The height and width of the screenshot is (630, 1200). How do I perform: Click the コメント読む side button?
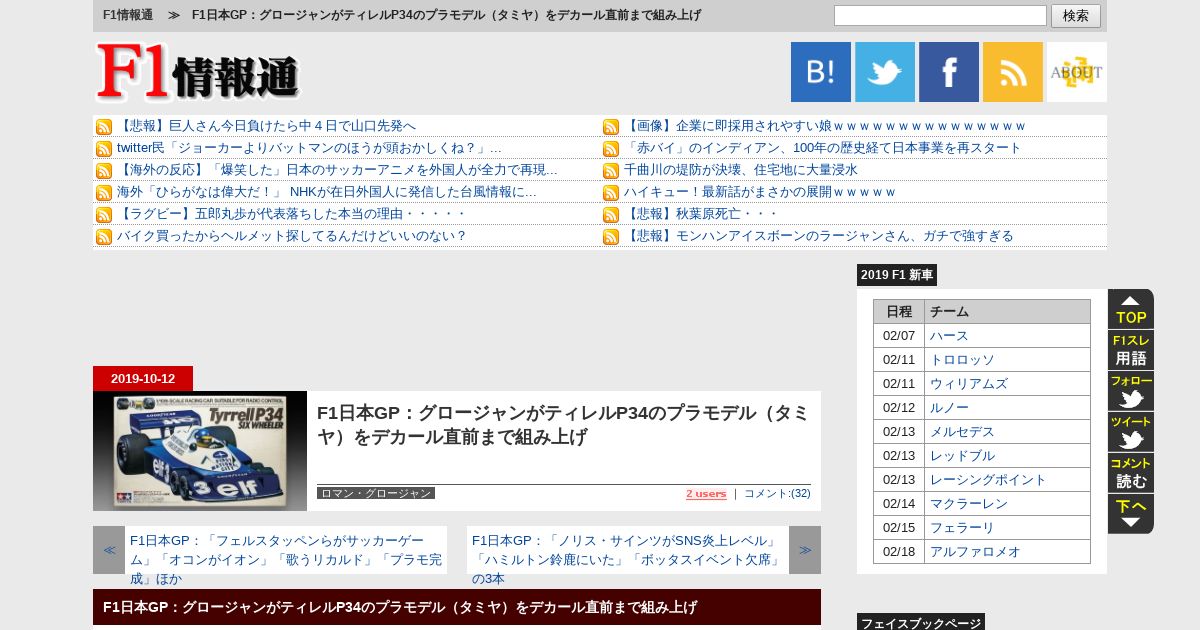click(1131, 473)
